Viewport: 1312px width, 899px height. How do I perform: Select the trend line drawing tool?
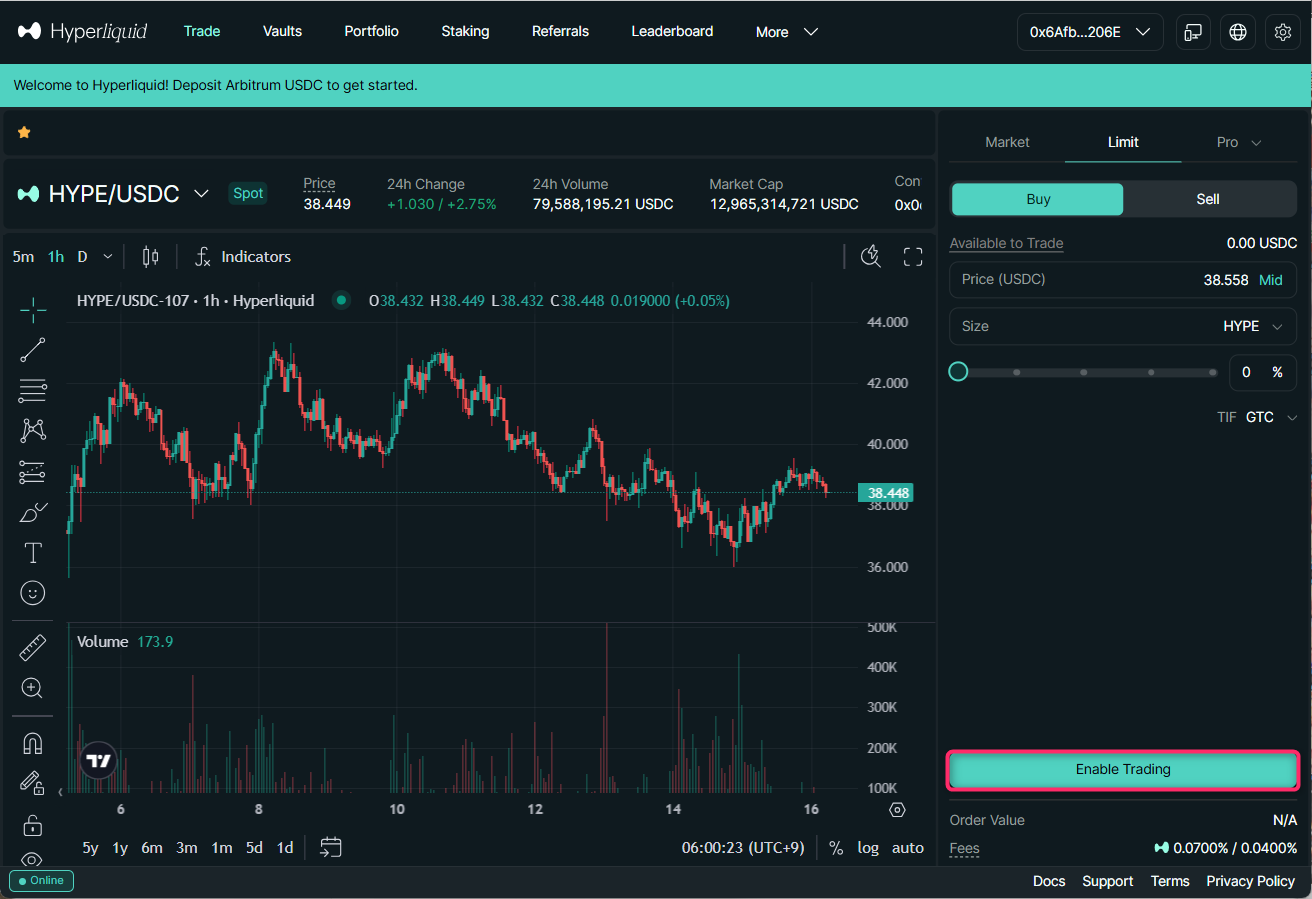pos(33,350)
